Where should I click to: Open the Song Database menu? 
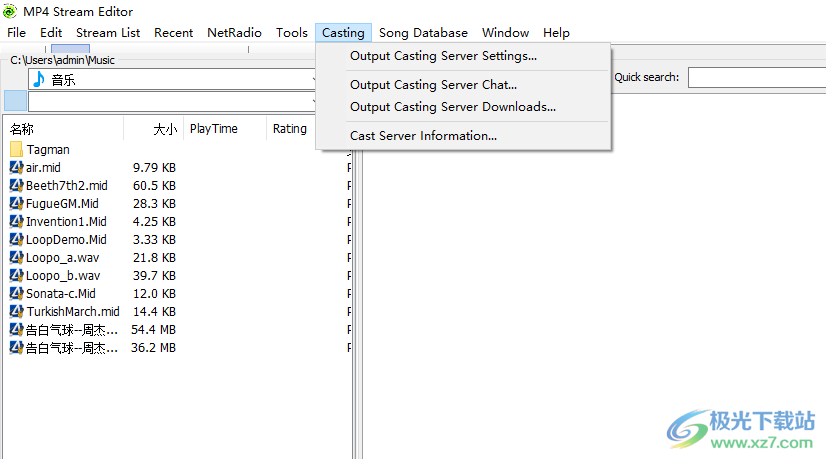pyautogui.click(x=423, y=33)
